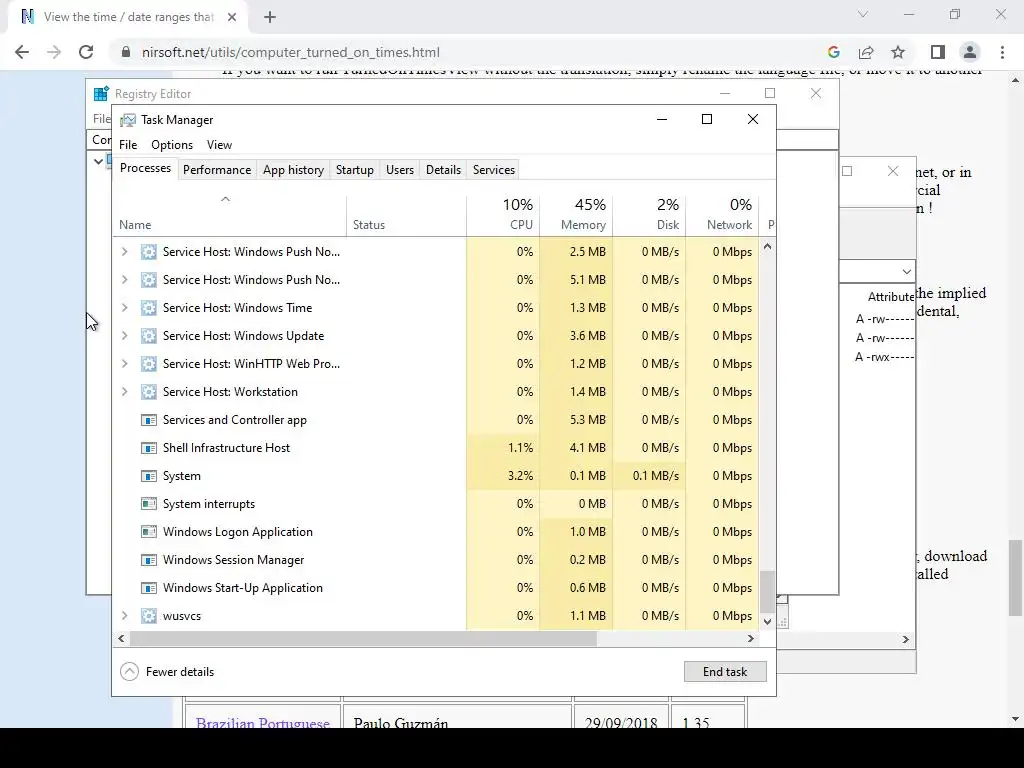Expand the 5.1 MB Windows Push No... row
The height and width of the screenshot is (768, 1024).
pyautogui.click(x=124, y=280)
